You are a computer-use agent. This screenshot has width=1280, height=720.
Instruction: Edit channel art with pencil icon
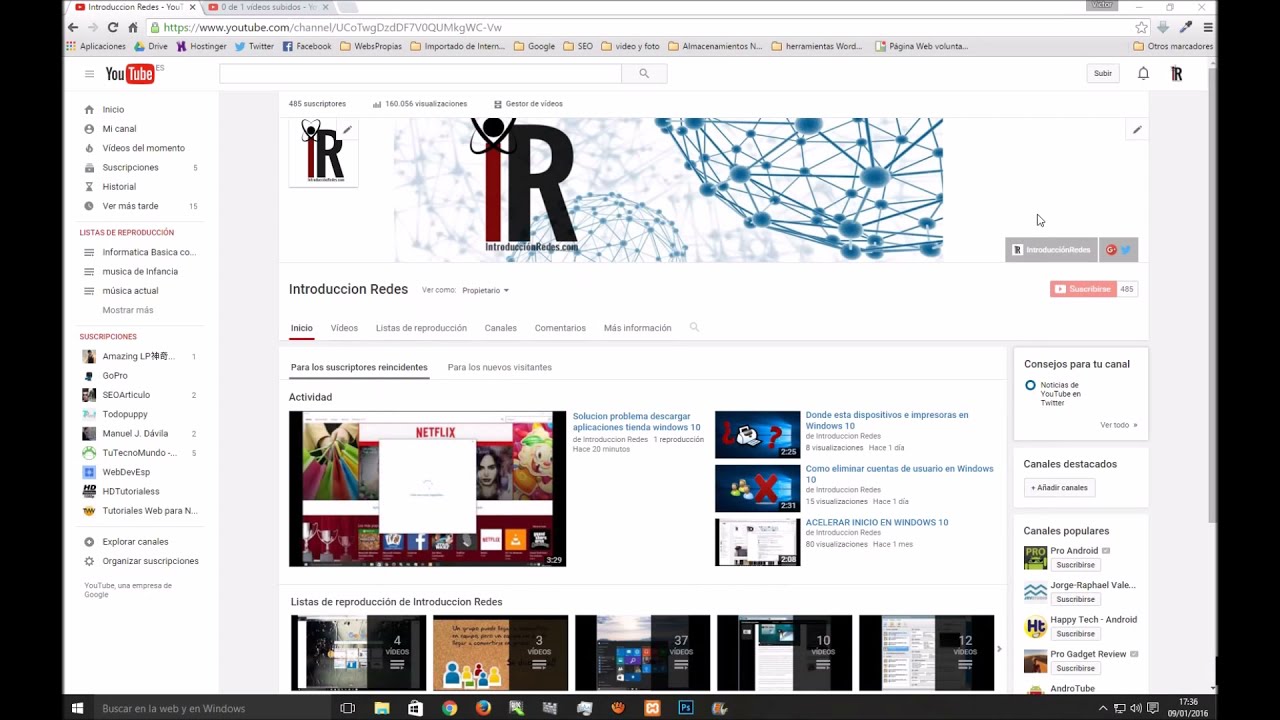pyautogui.click(x=1136, y=130)
